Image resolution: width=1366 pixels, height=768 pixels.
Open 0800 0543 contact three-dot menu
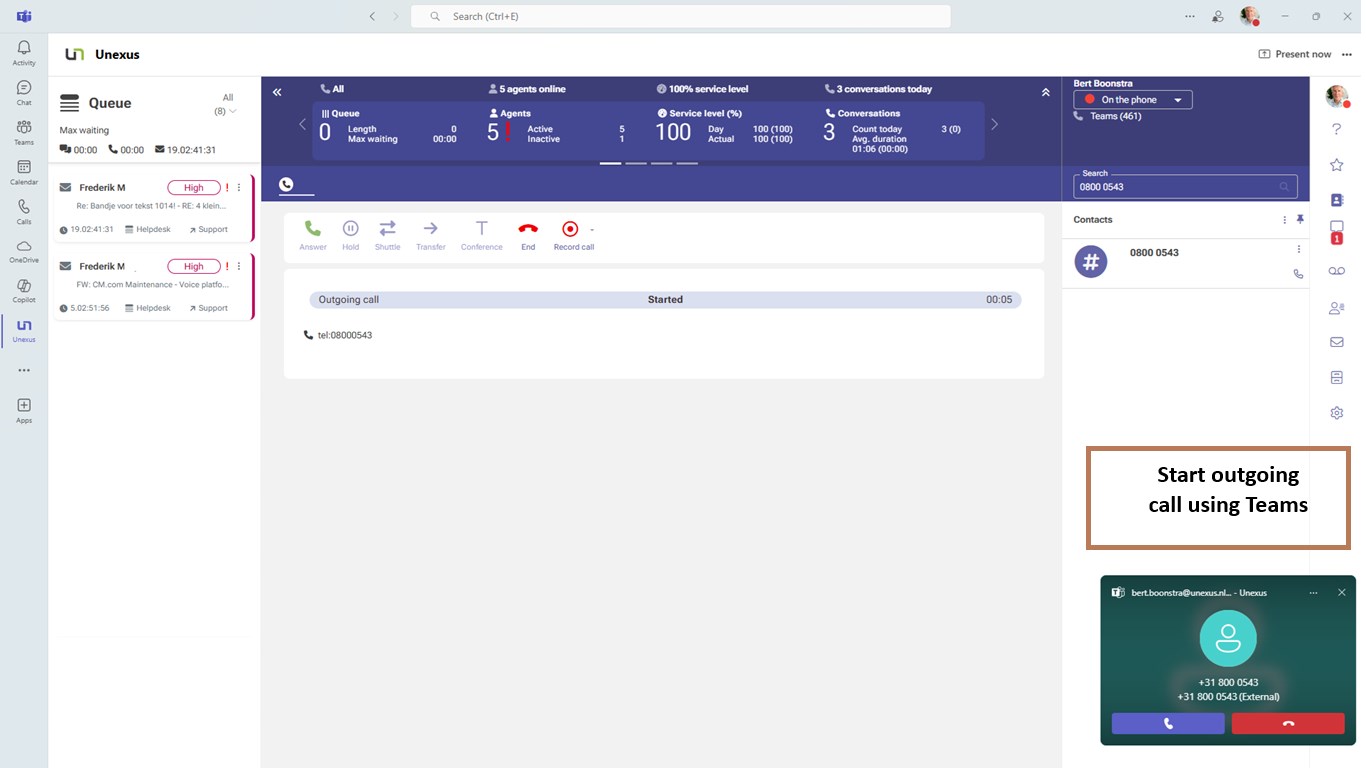(x=1299, y=249)
